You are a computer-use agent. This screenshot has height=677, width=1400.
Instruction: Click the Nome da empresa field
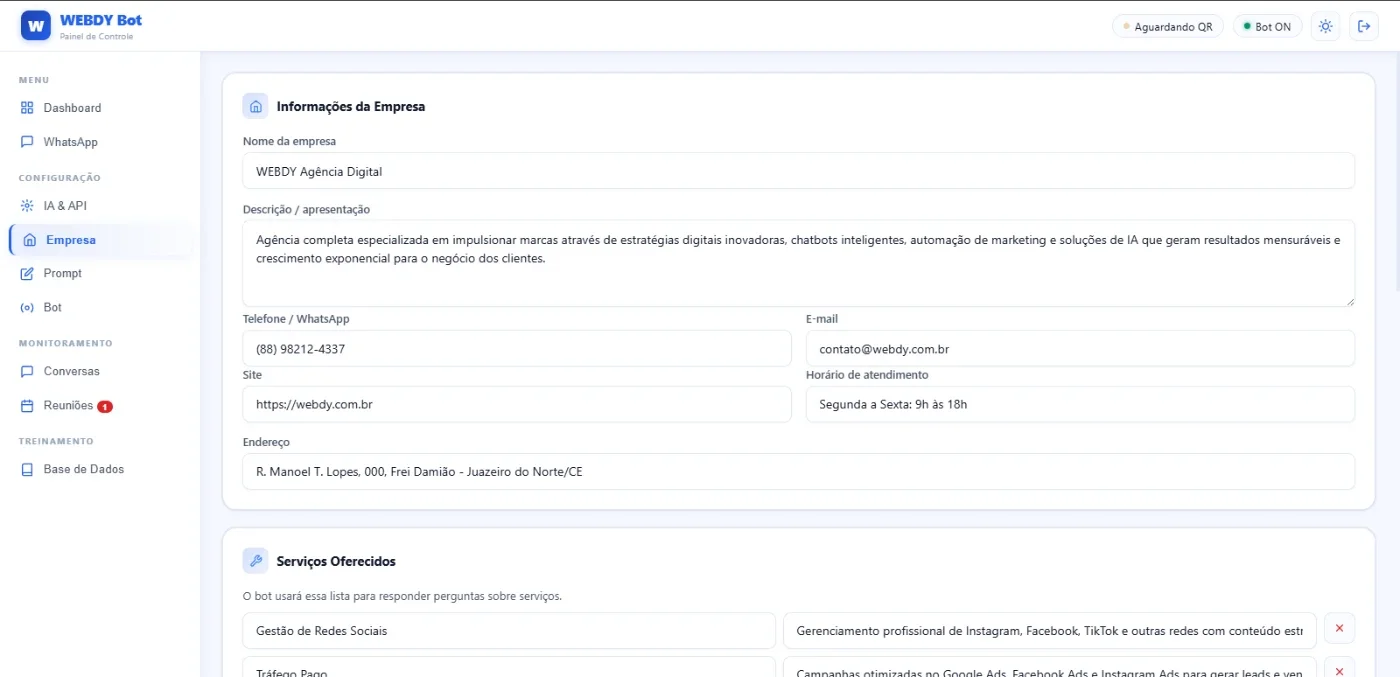click(798, 171)
